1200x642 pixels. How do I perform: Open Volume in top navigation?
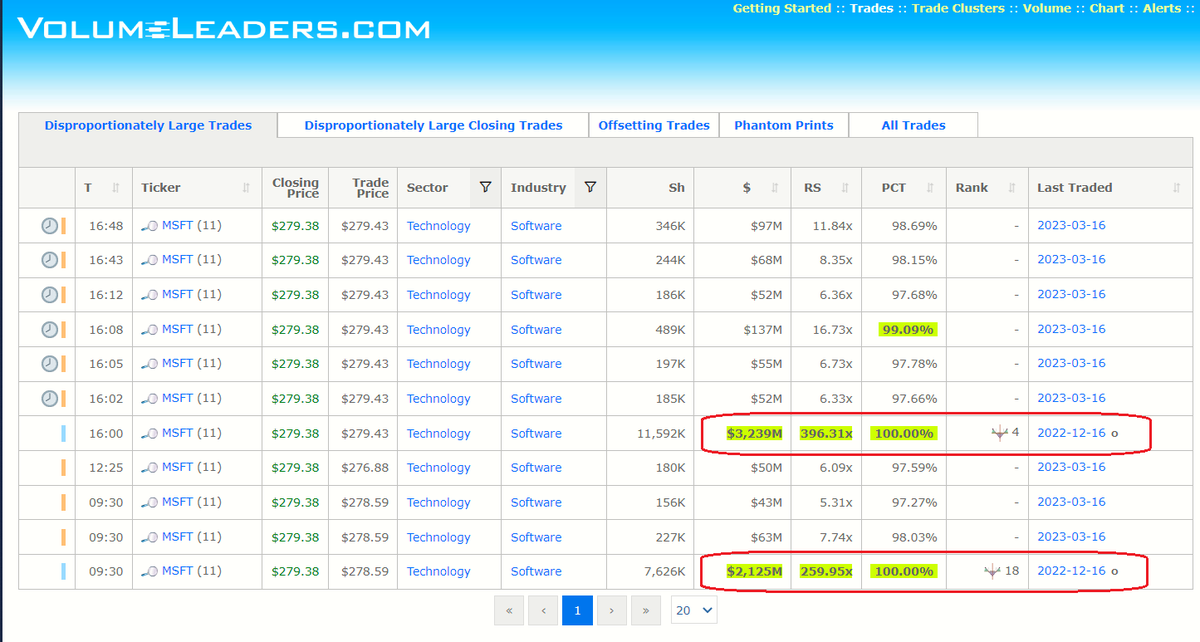[x=1047, y=9]
